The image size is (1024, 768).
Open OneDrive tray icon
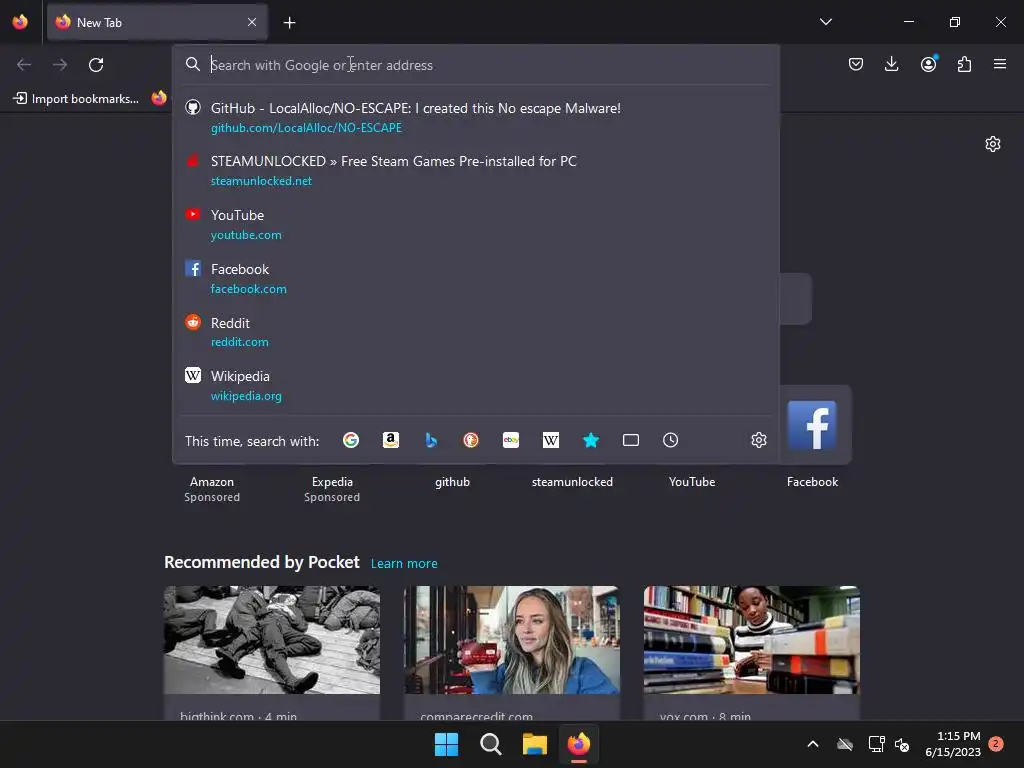click(x=845, y=744)
